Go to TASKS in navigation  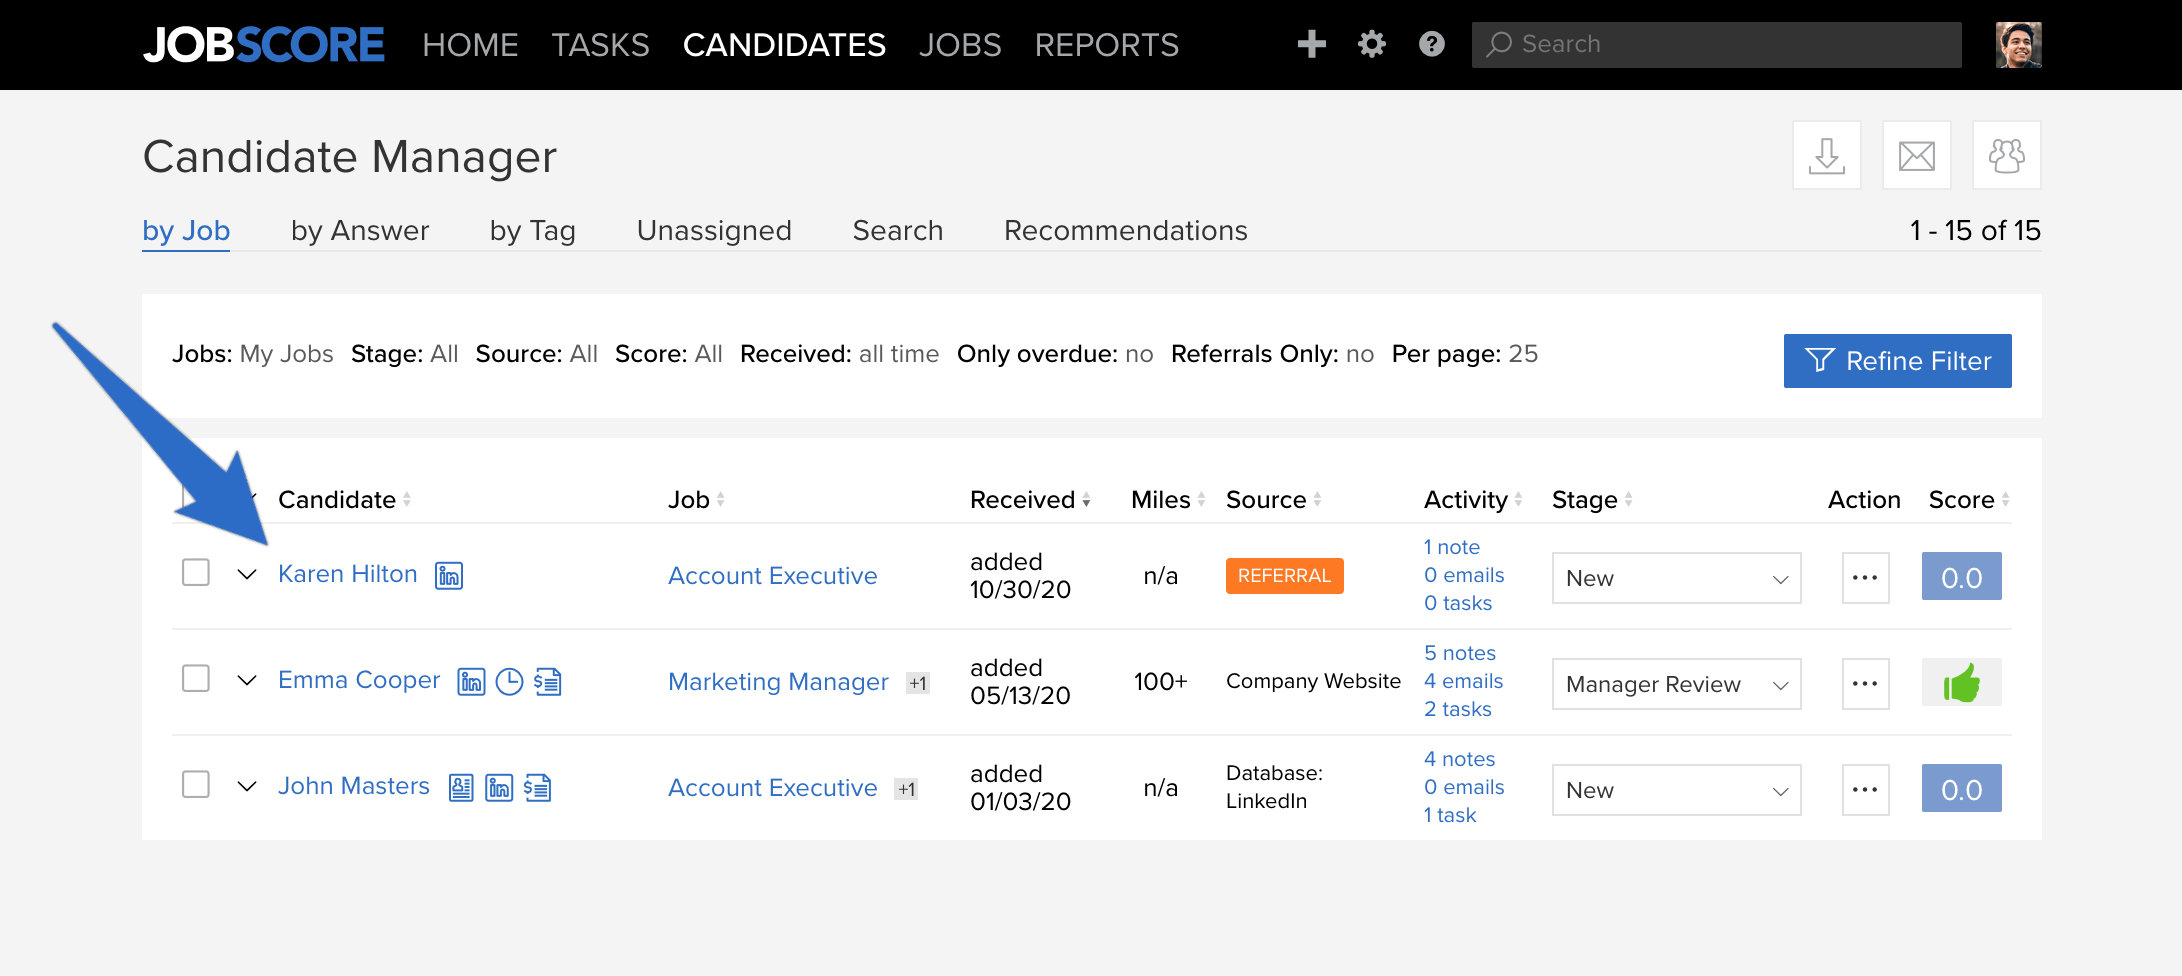(600, 45)
